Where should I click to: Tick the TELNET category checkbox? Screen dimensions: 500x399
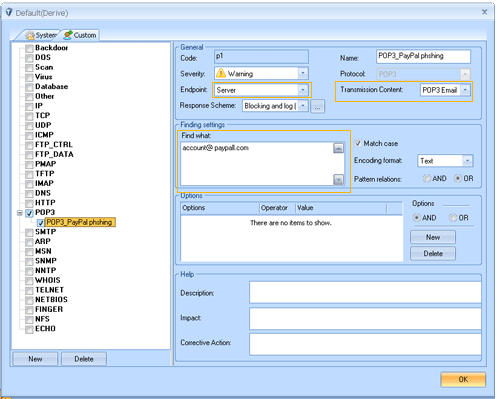[29, 290]
